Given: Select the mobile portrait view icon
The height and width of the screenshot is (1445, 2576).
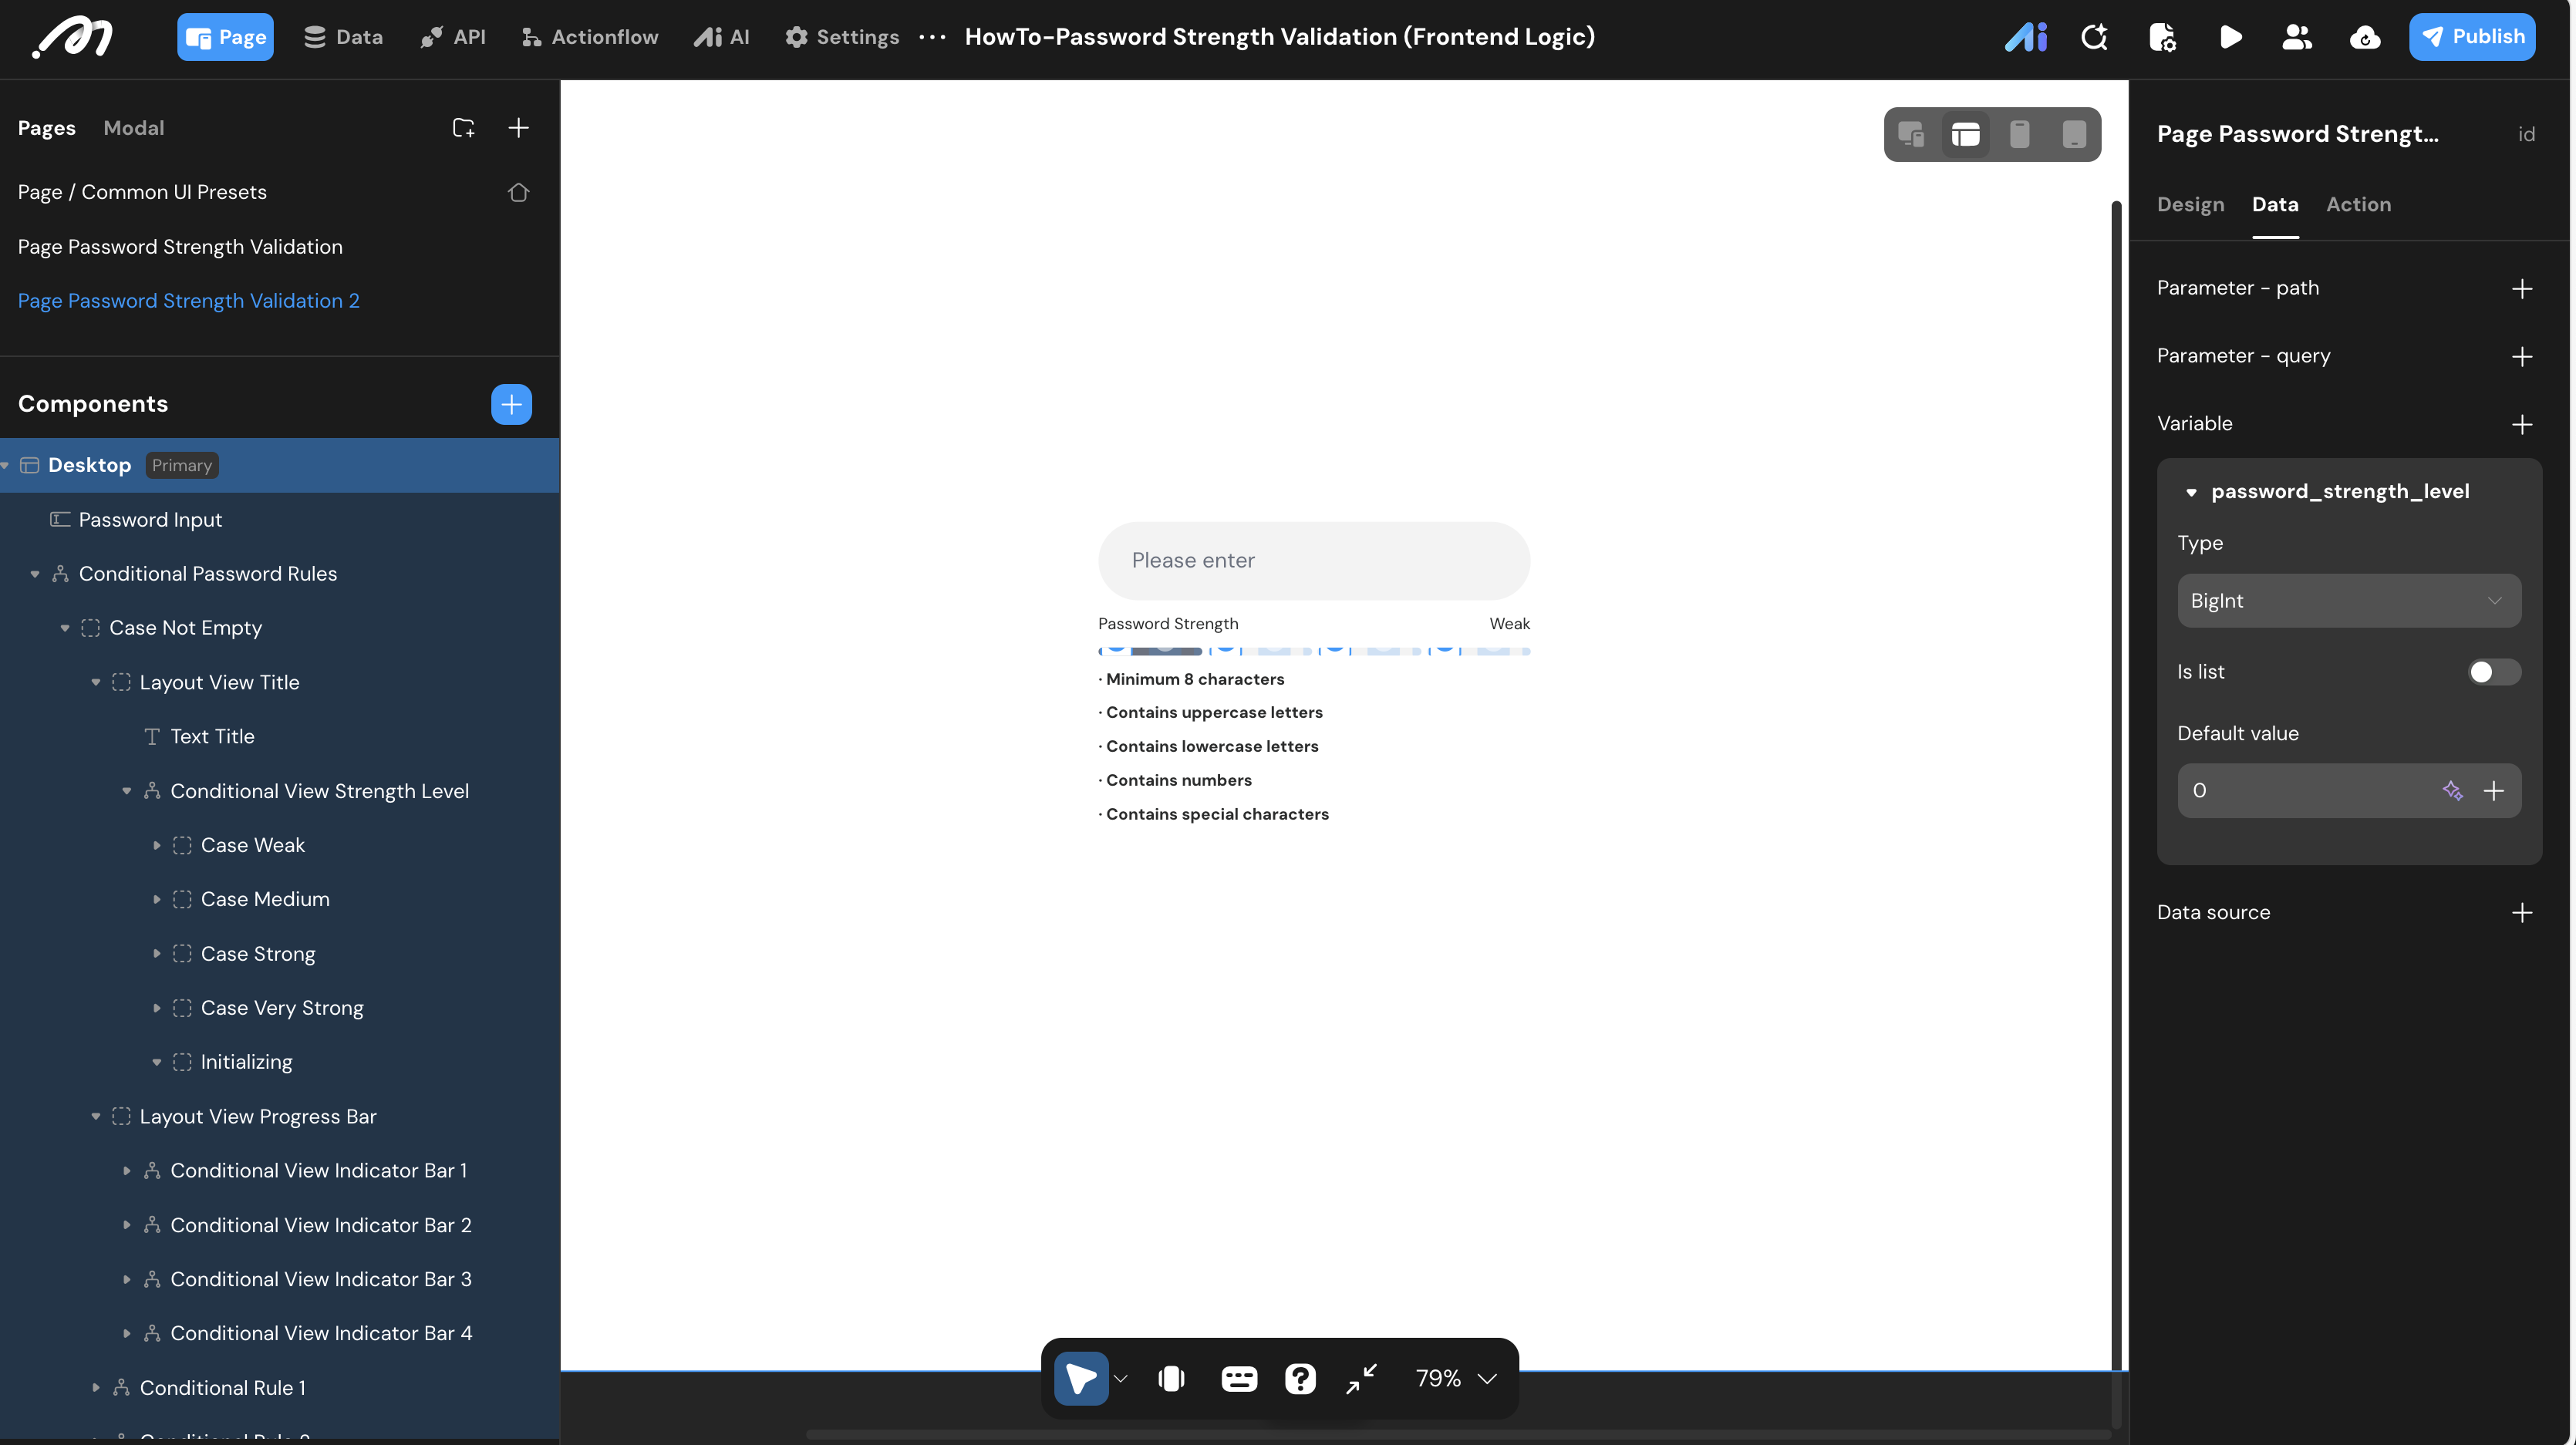Looking at the screenshot, I should pyautogui.click(x=2020, y=134).
